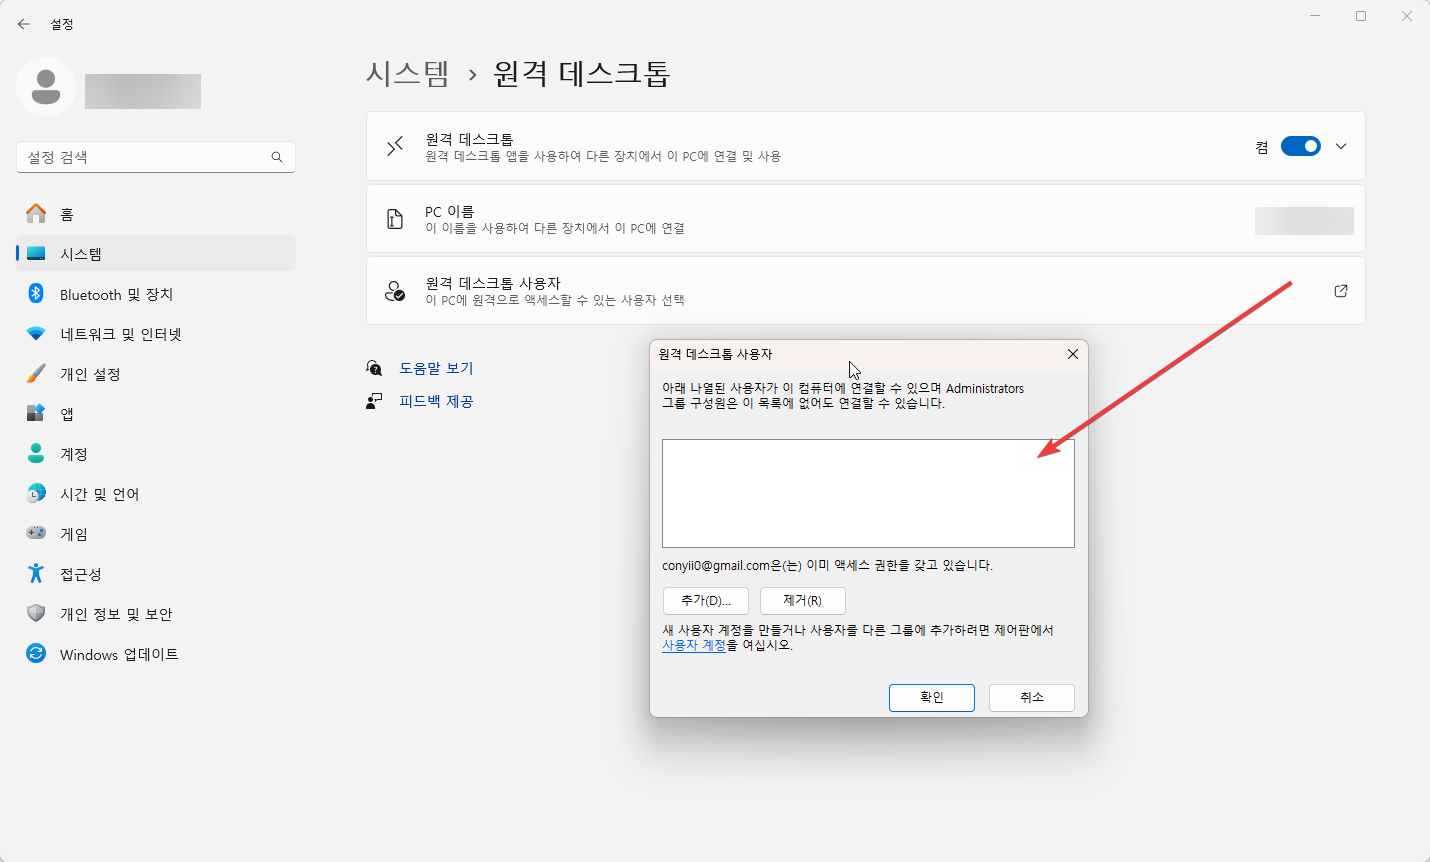
Task: Click the back arrow beside 설정
Action: coord(23,23)
